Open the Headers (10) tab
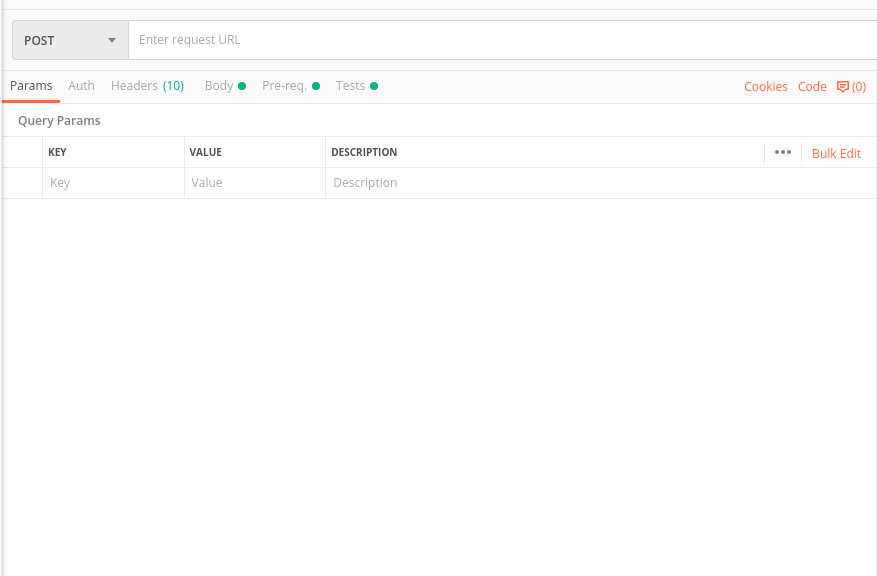 click(148, 86)
